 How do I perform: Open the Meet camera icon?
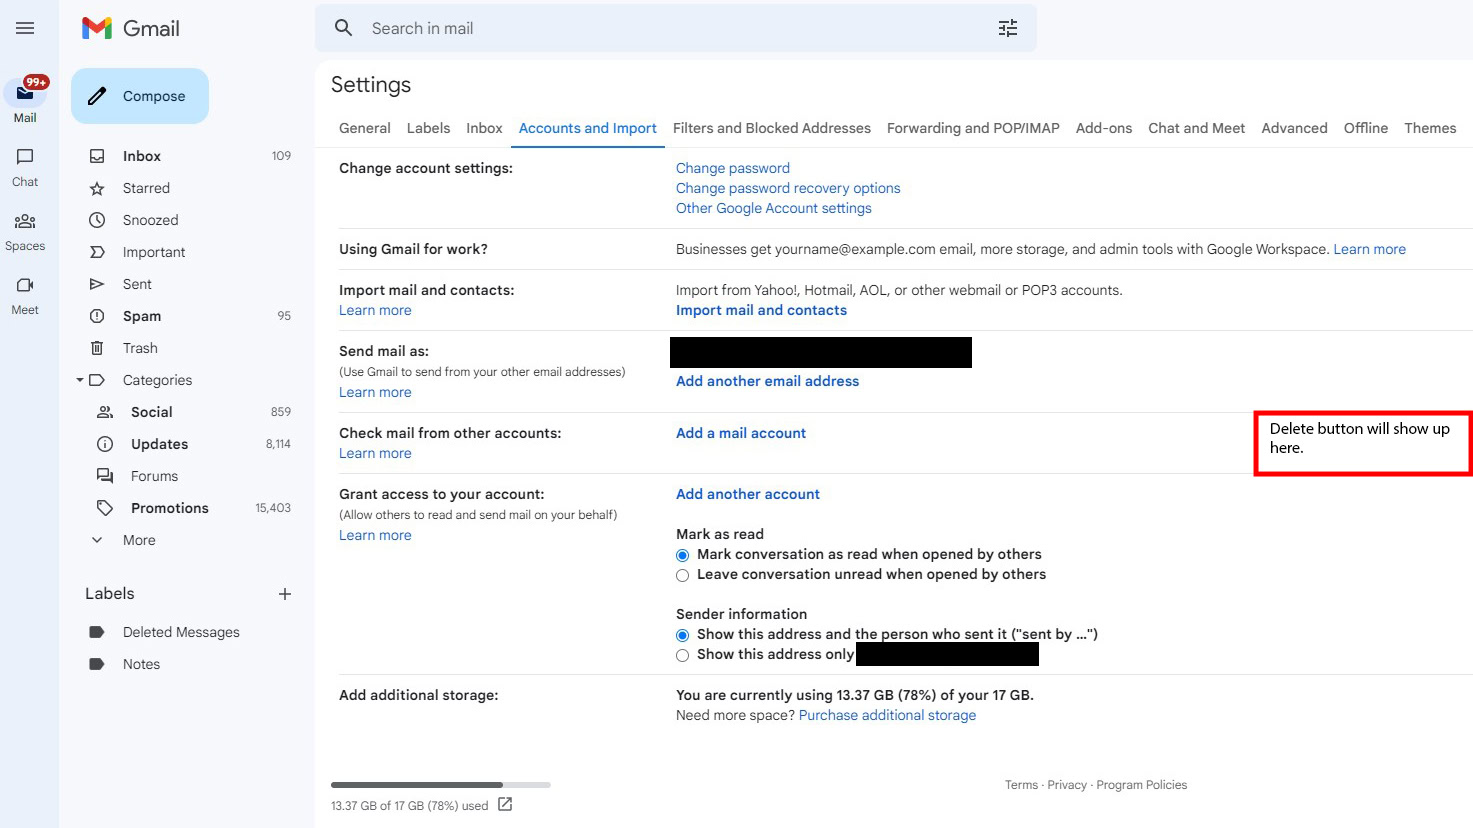coord(25,285)
